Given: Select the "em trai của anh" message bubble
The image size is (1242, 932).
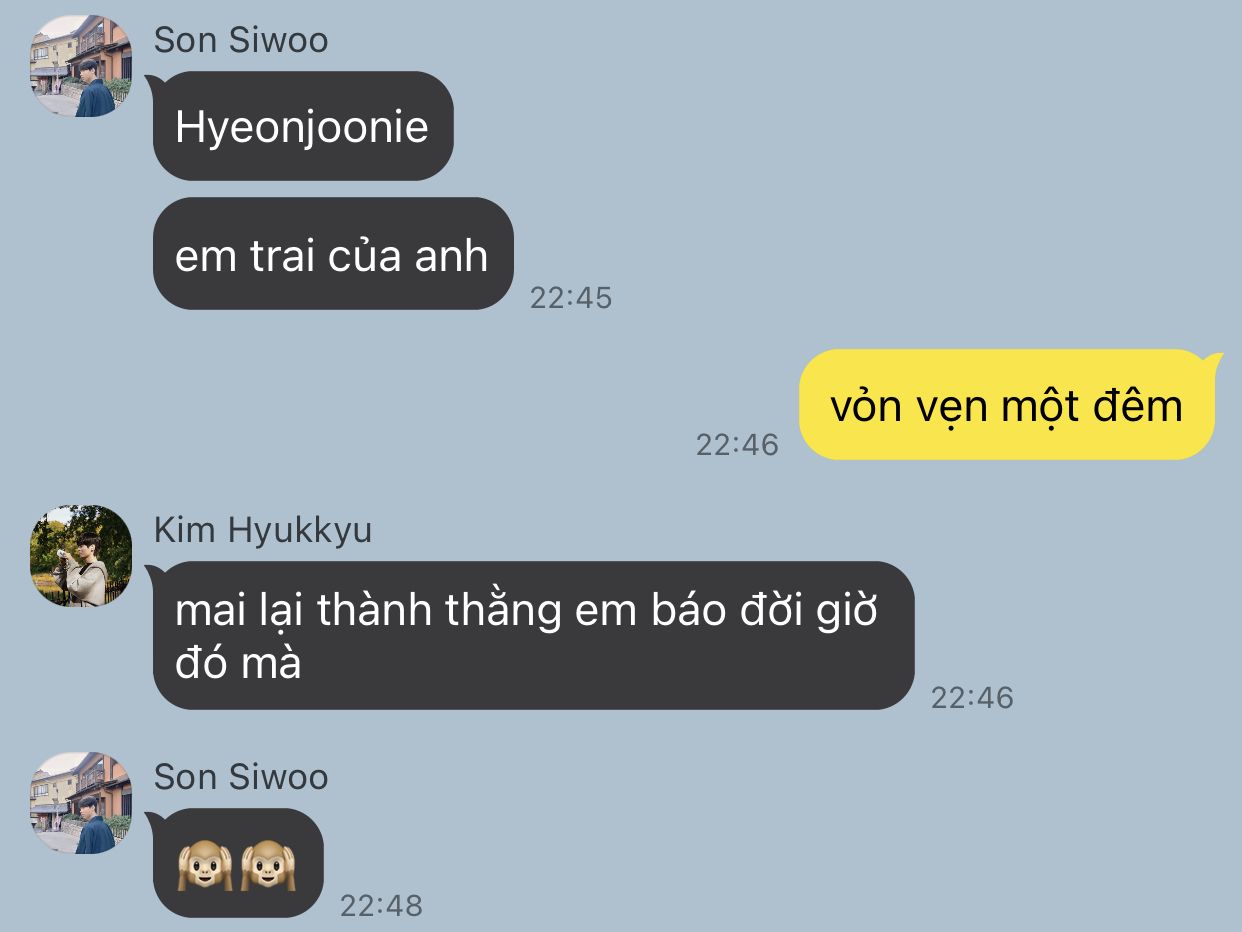Looking at the screenshot, I should tap(331, 254).
